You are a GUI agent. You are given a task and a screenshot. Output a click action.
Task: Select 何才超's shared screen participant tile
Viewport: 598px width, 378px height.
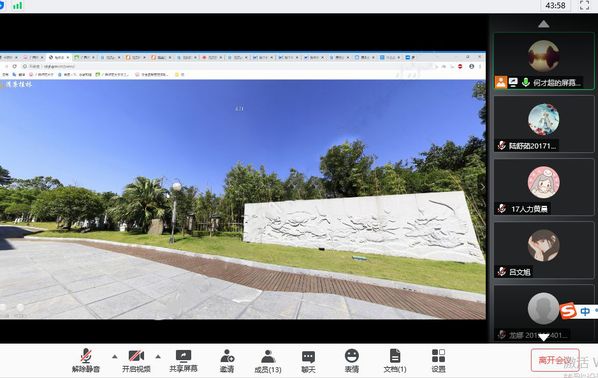pos(544,61)
